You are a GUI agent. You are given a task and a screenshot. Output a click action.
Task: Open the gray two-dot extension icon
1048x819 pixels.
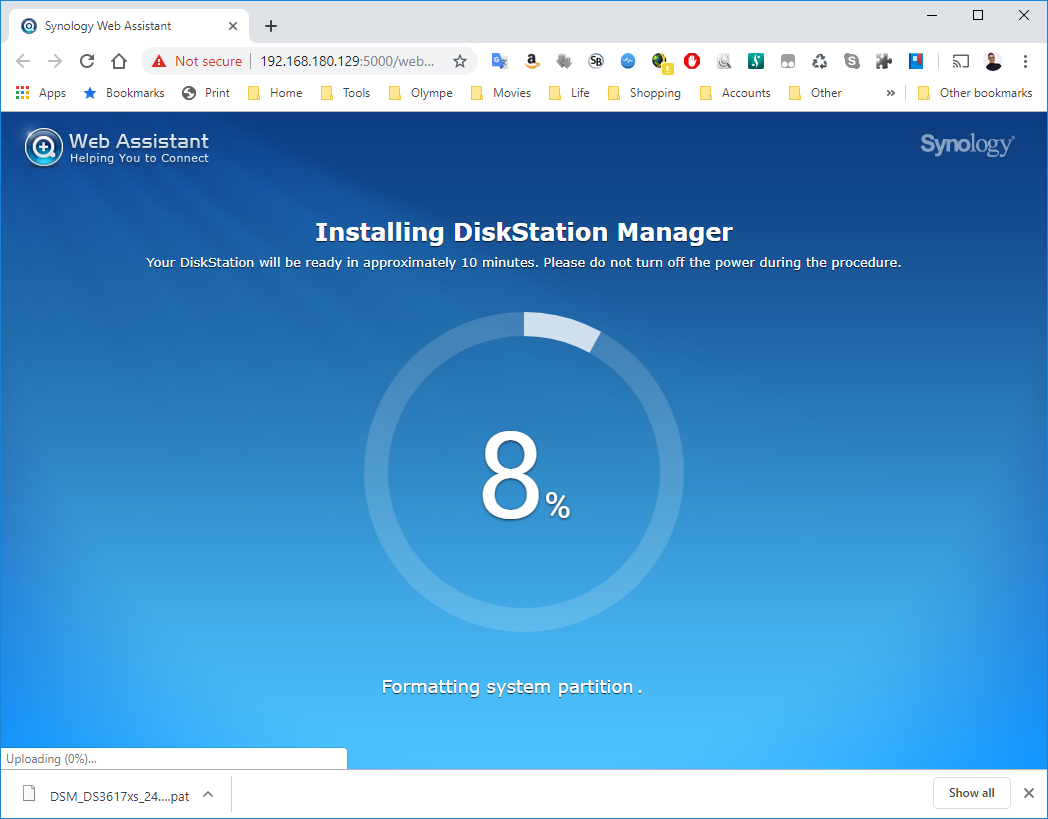pos(788,62)
